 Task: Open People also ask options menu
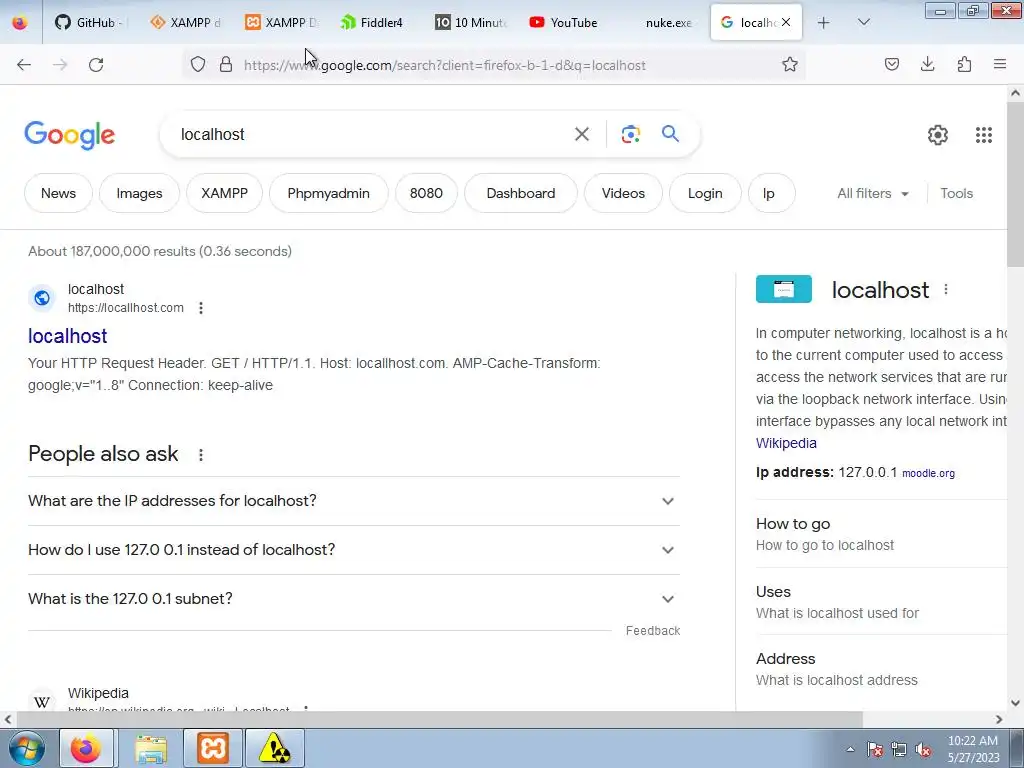(201, 455)
